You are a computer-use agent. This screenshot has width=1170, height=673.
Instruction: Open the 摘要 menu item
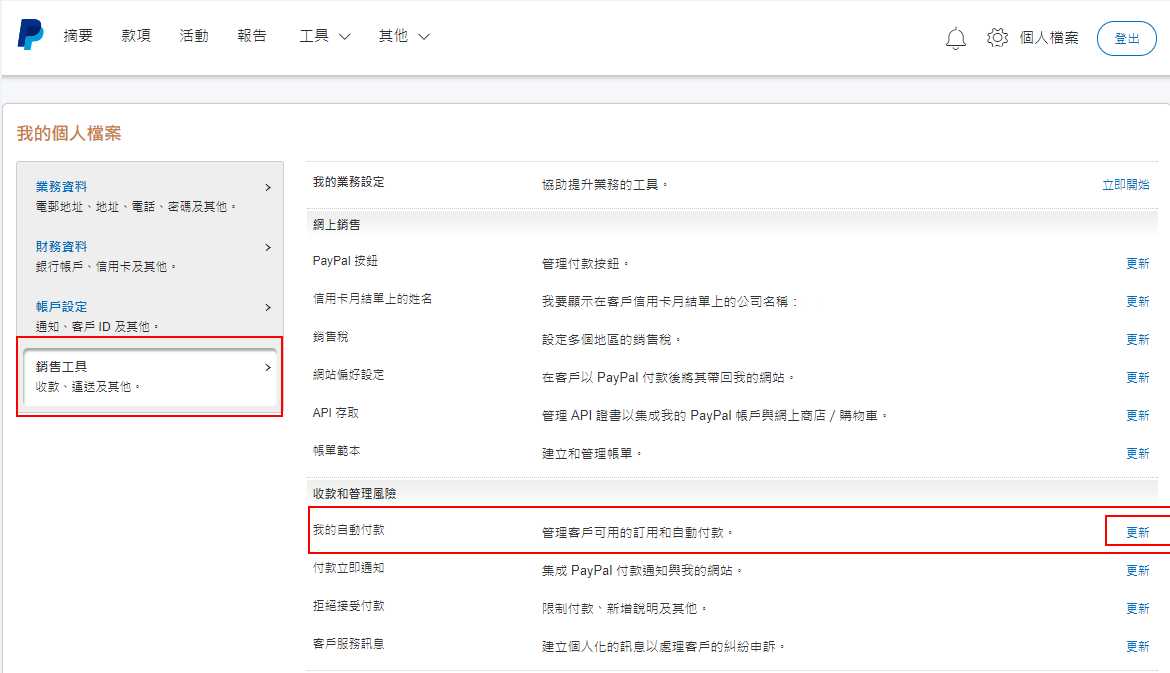78,36
